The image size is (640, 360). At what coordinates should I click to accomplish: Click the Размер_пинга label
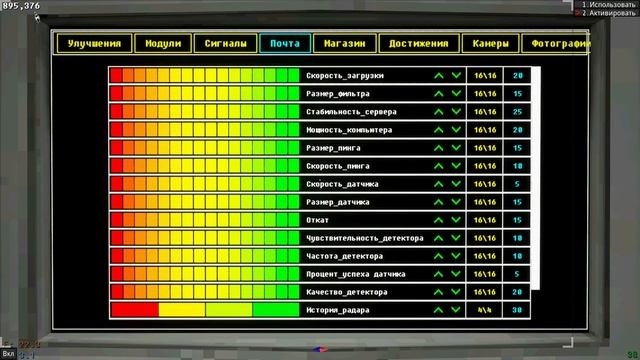click(333, 148)
